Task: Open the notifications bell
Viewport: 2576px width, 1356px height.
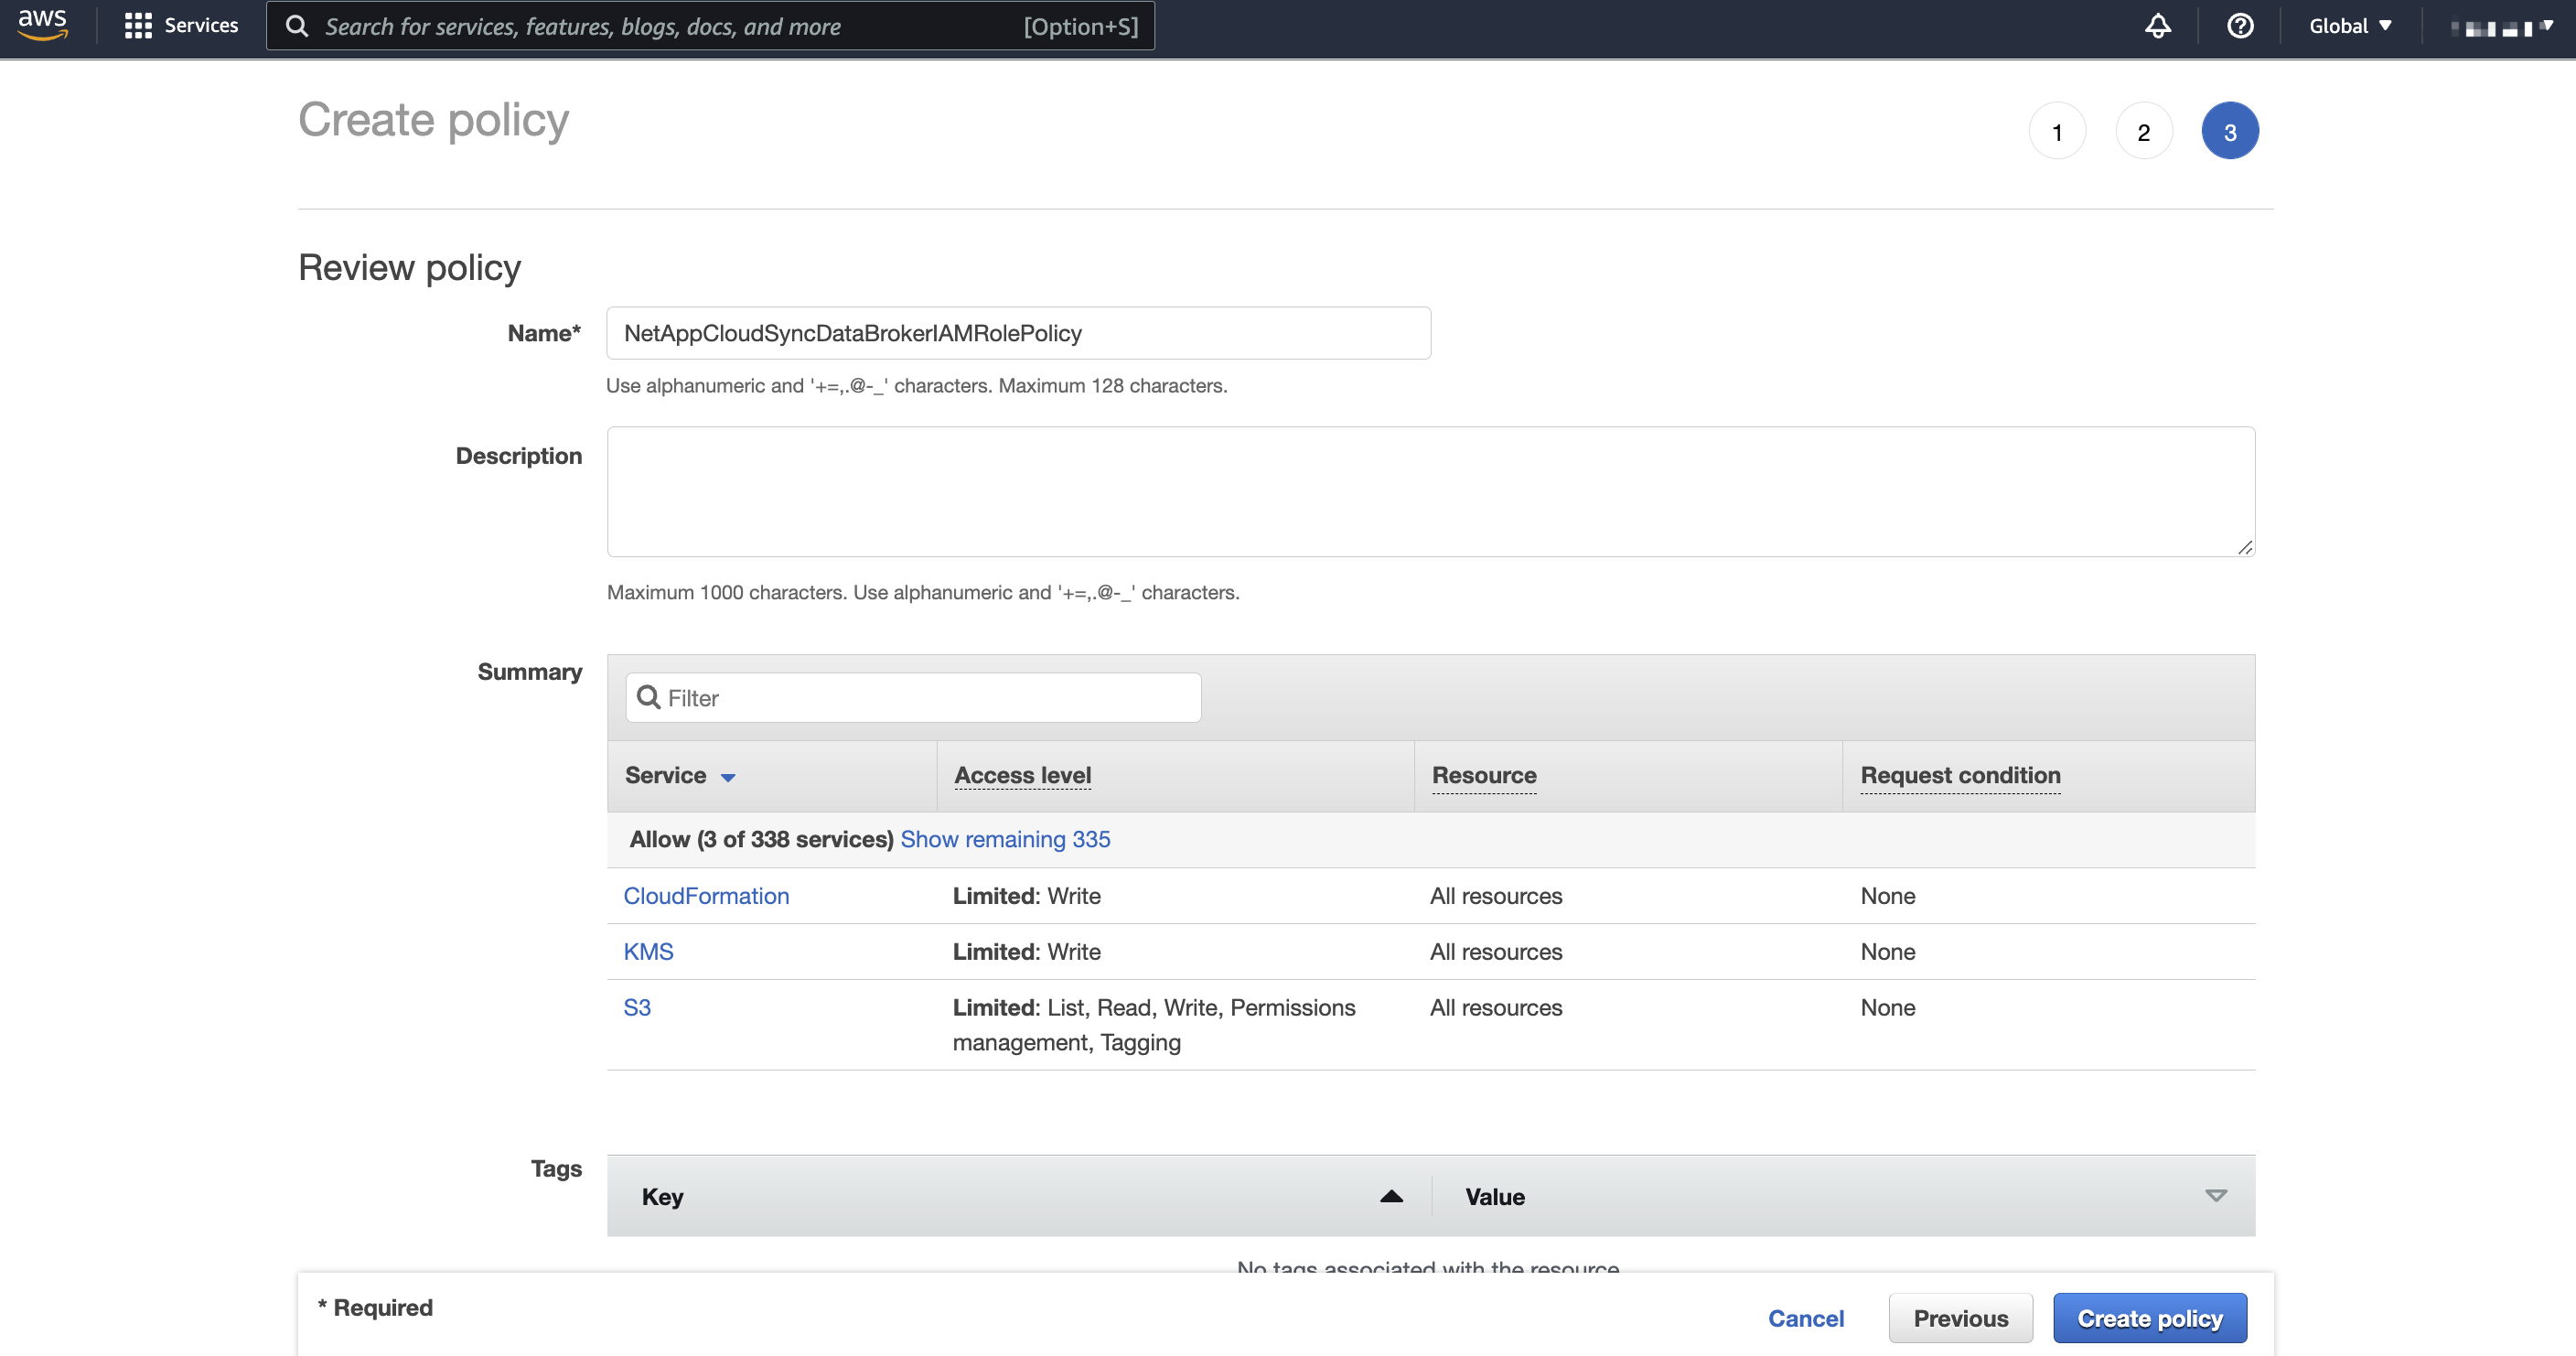Action: (x=2157, y=26)
